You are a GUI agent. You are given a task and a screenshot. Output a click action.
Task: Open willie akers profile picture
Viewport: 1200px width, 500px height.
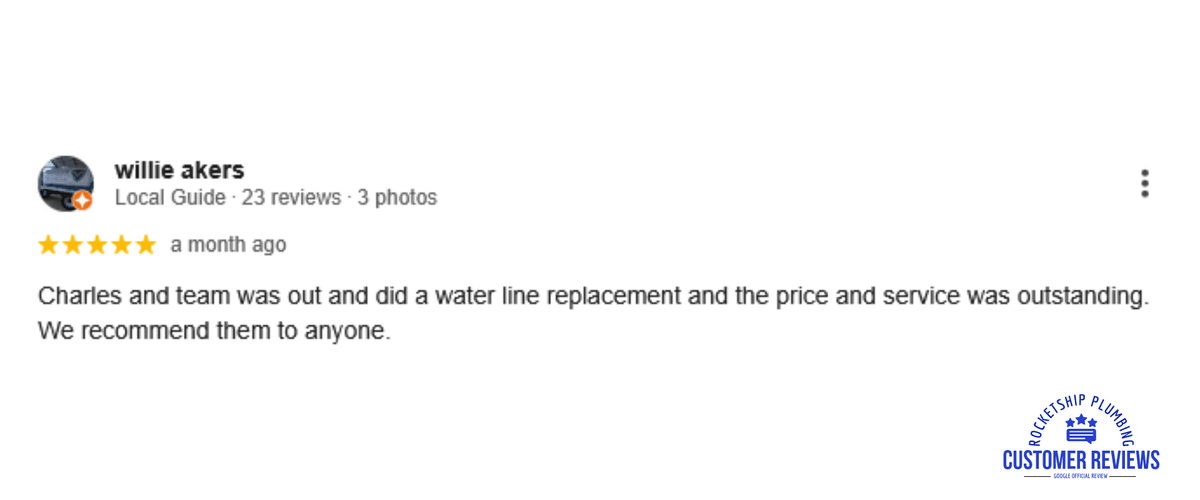tap(65, 183)
